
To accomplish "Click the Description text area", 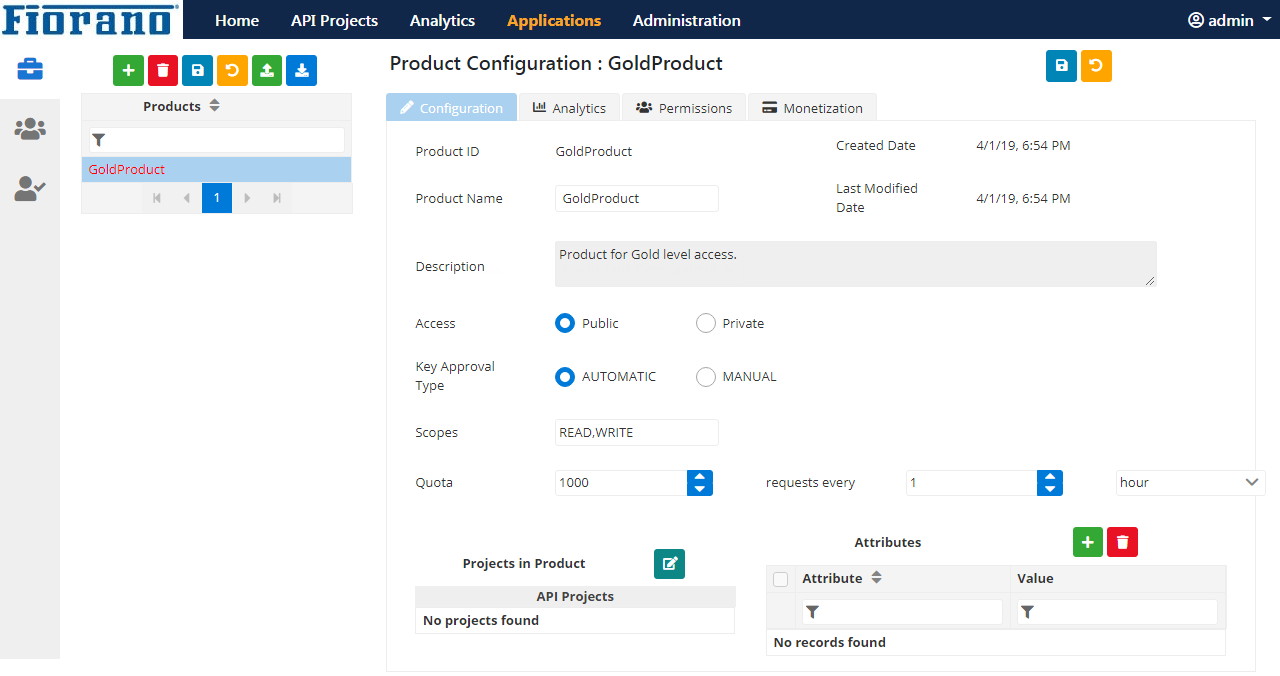I will tap(856, 264).
